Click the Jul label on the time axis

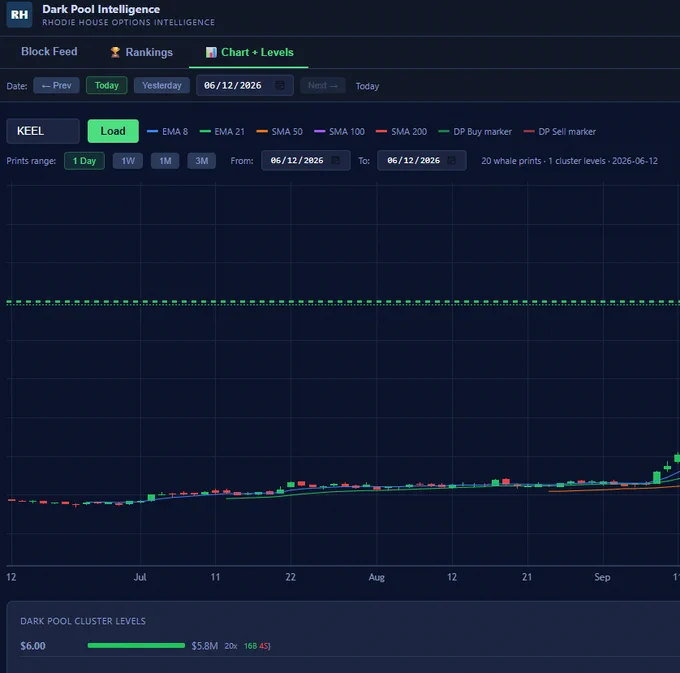(140, 577)
